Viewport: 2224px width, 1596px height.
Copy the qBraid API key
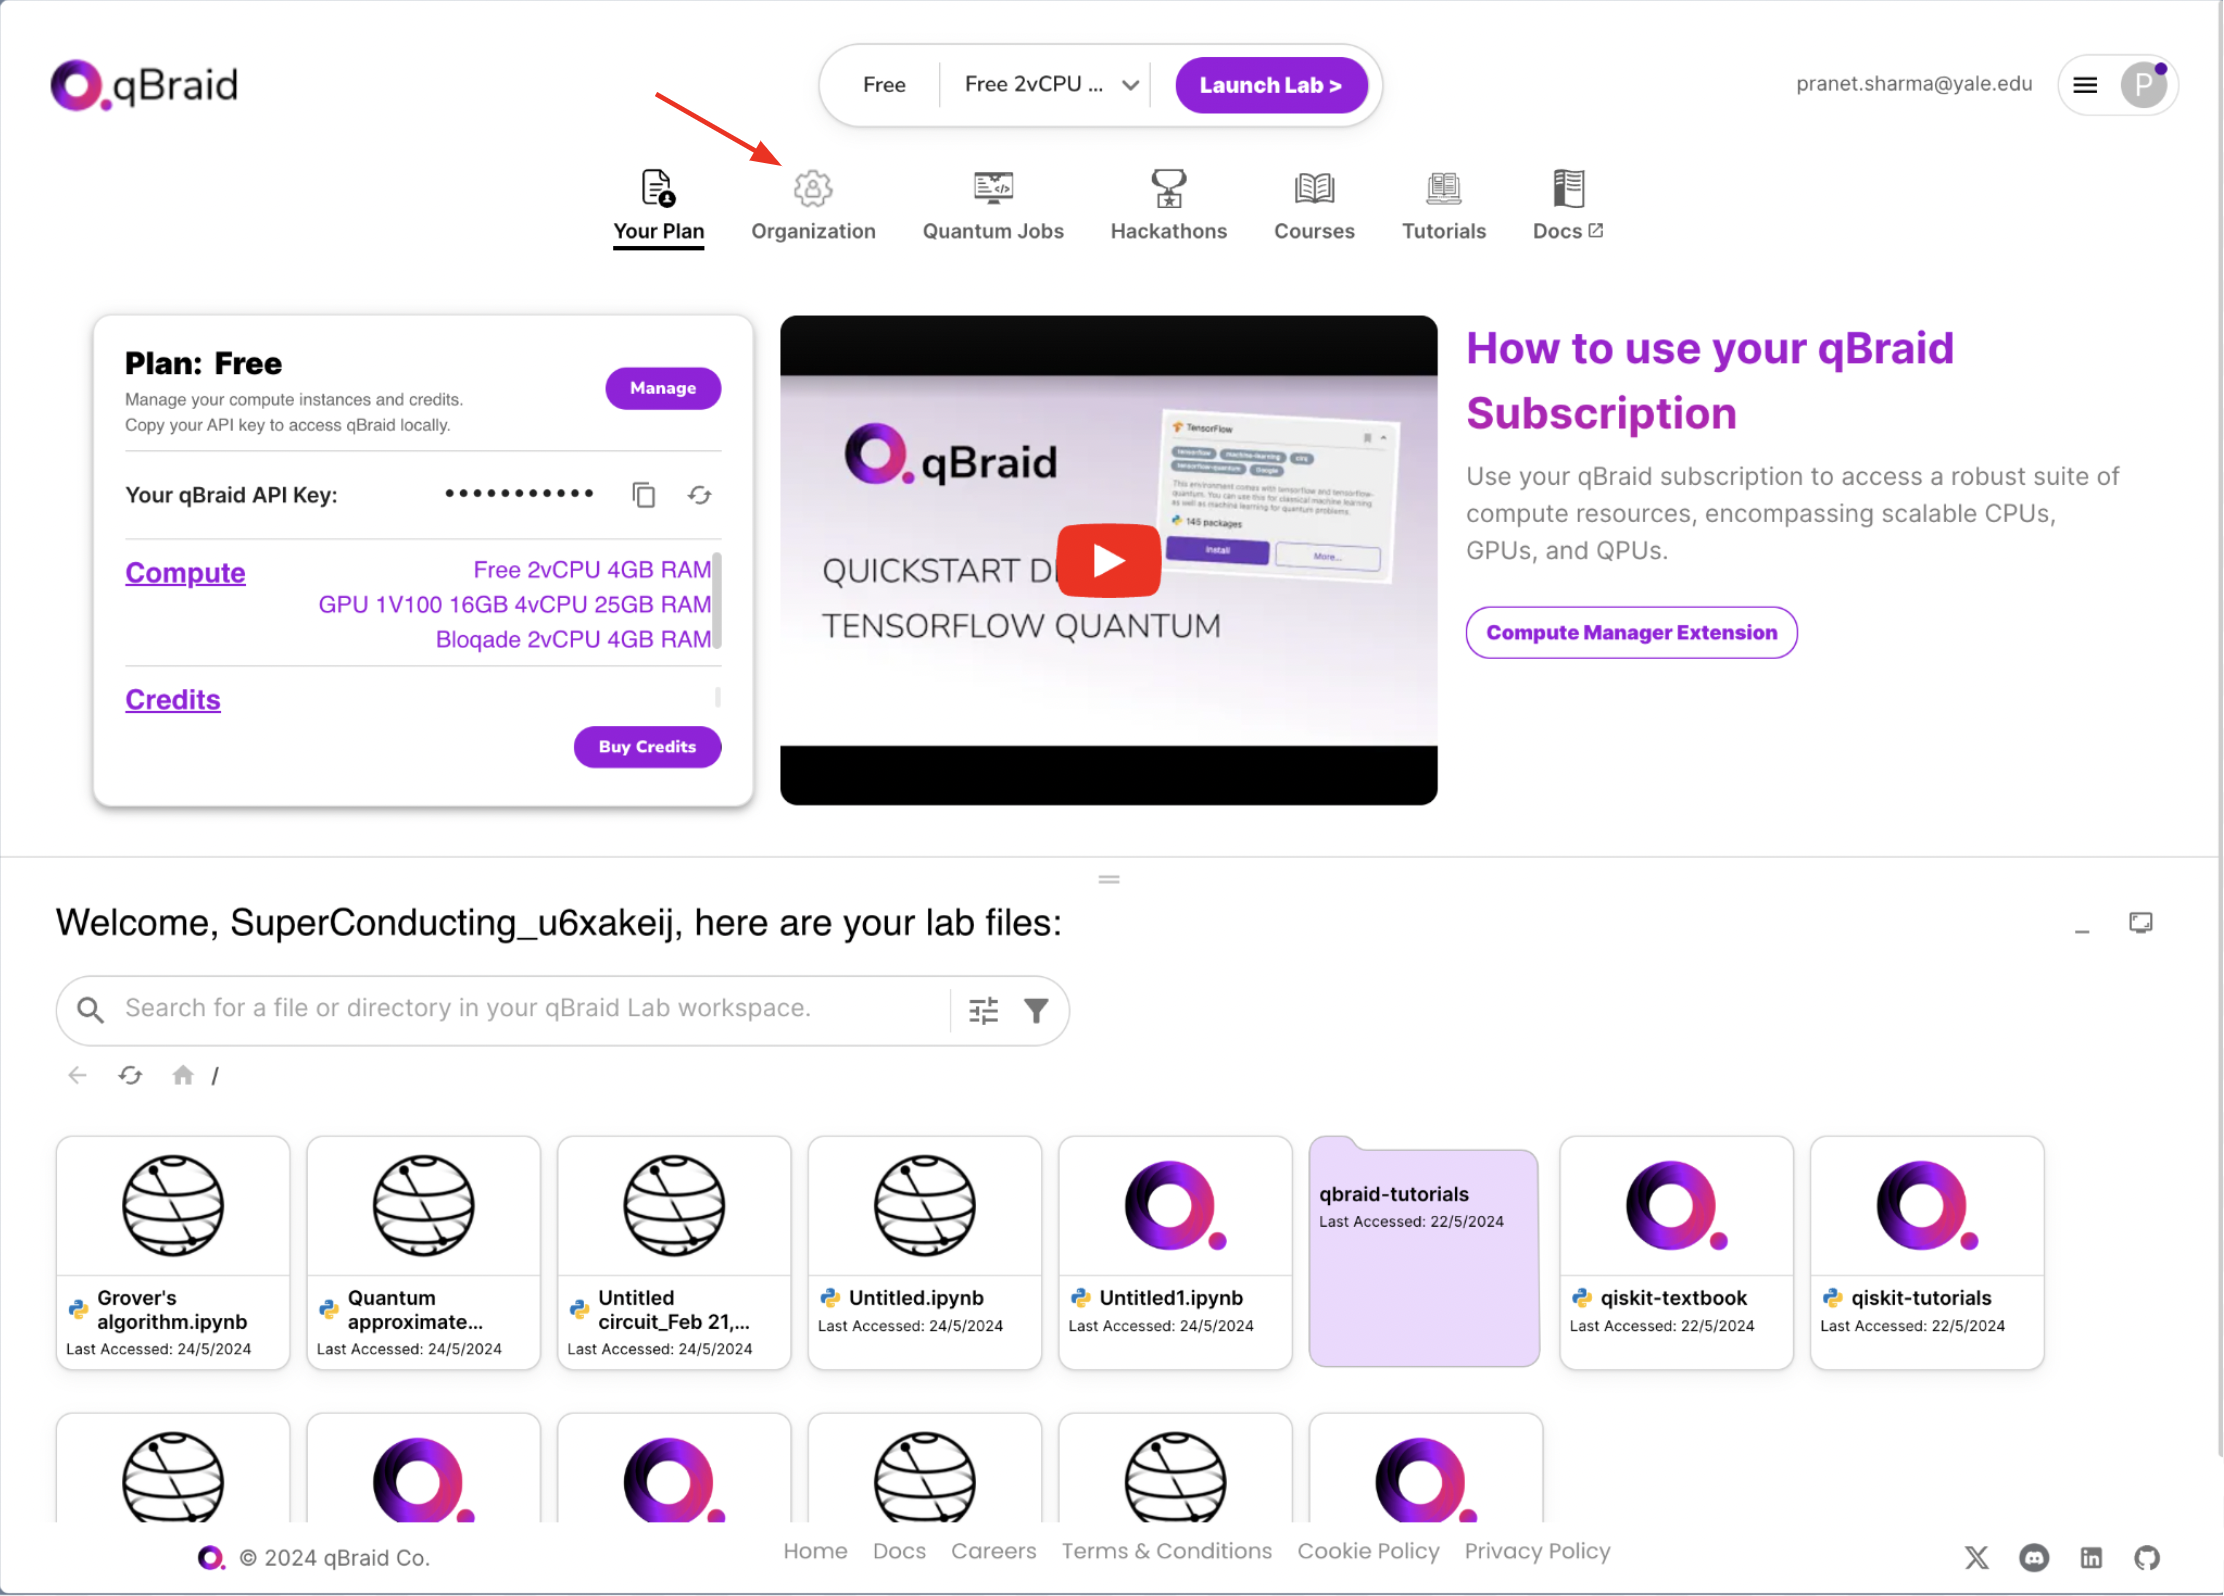644,495
